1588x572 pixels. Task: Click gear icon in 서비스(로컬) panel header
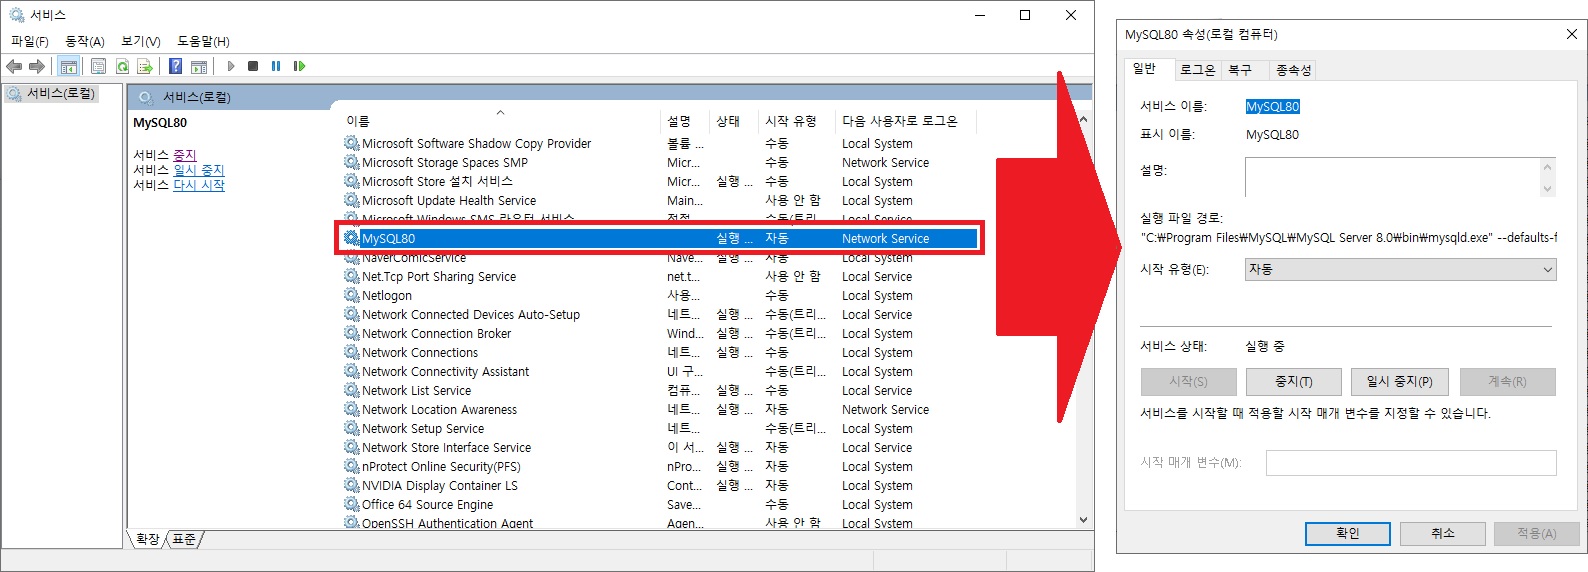tap(146, 97)
